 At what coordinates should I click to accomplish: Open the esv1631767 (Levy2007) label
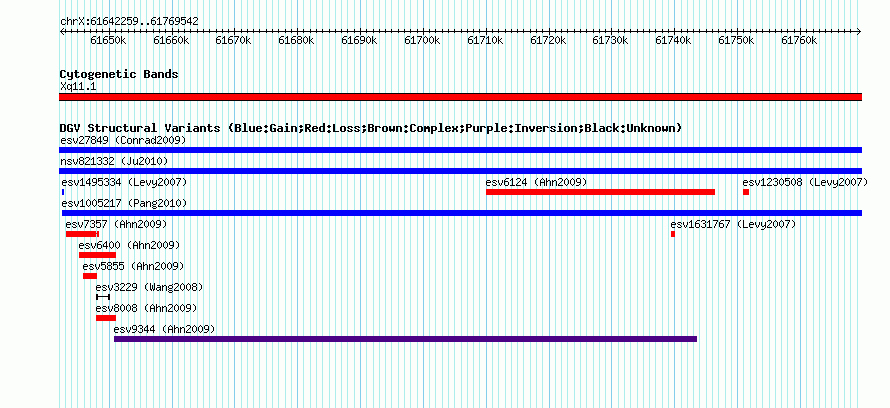733,224
